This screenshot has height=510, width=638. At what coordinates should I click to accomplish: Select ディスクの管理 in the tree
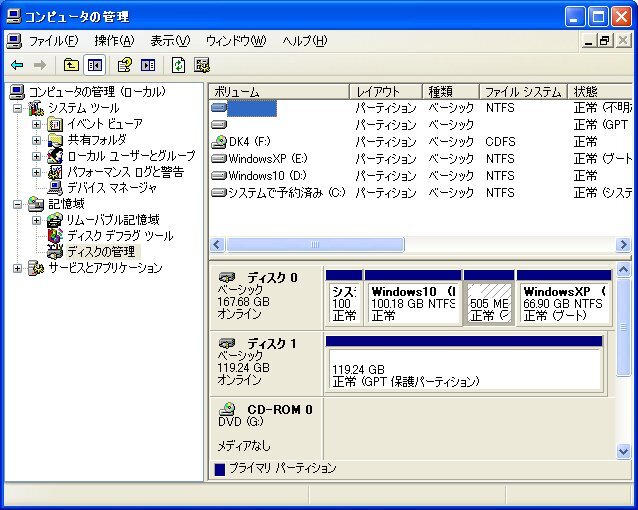pos(100,252)
